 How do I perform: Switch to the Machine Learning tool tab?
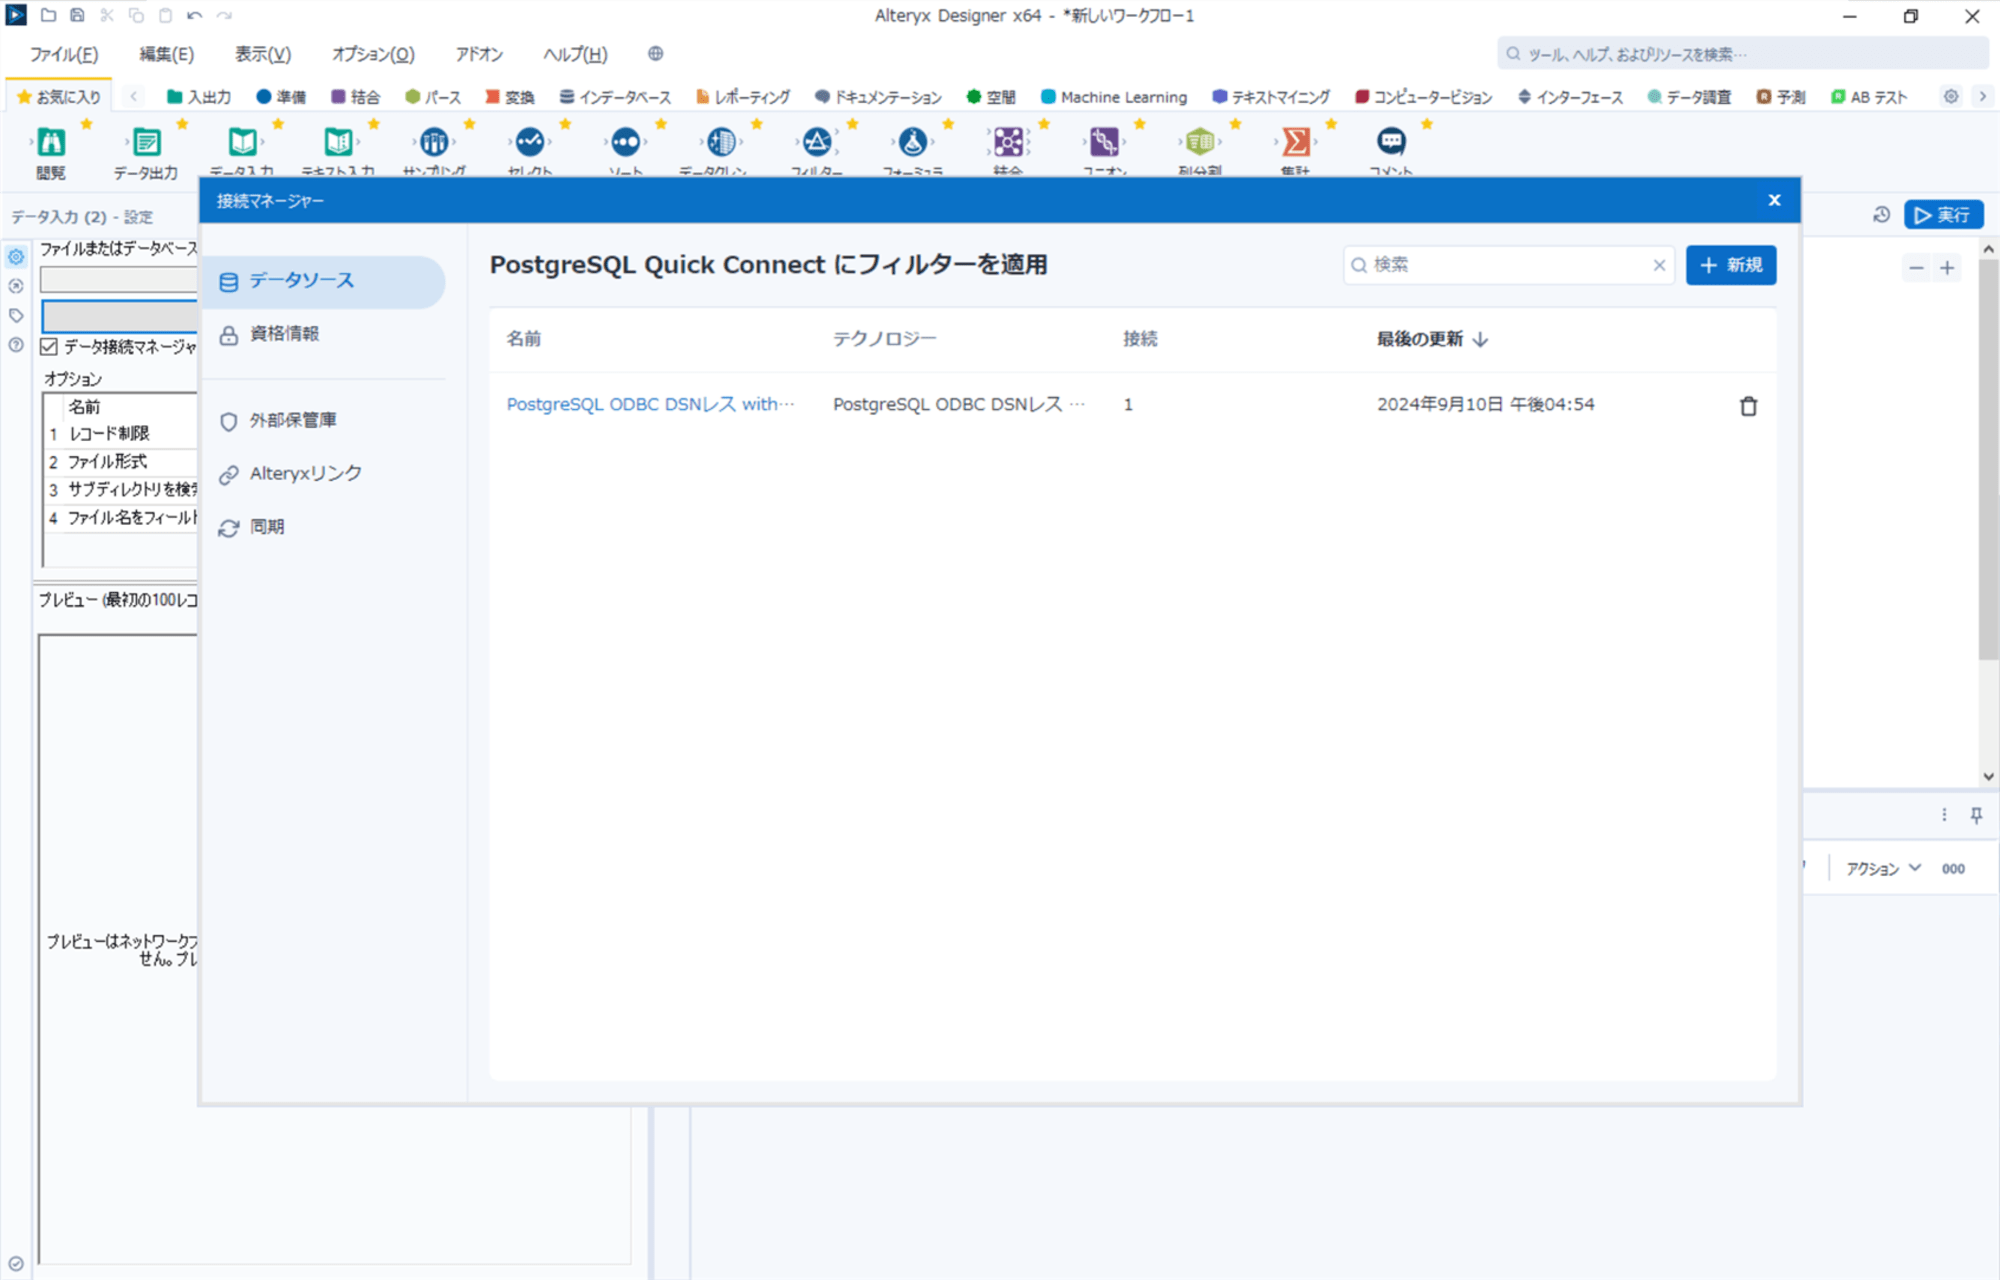point(1114,97)
